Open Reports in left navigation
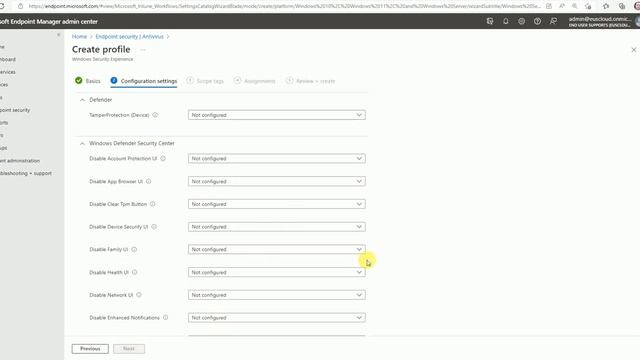 [x=4, y=122]
